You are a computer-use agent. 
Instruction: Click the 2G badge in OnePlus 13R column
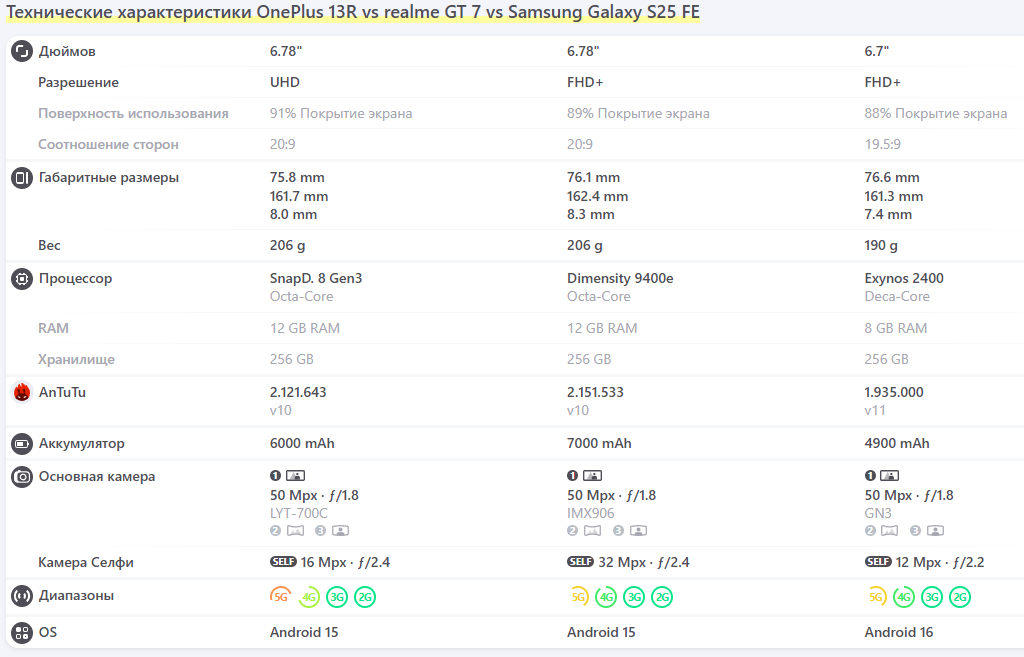click(365, 596)
